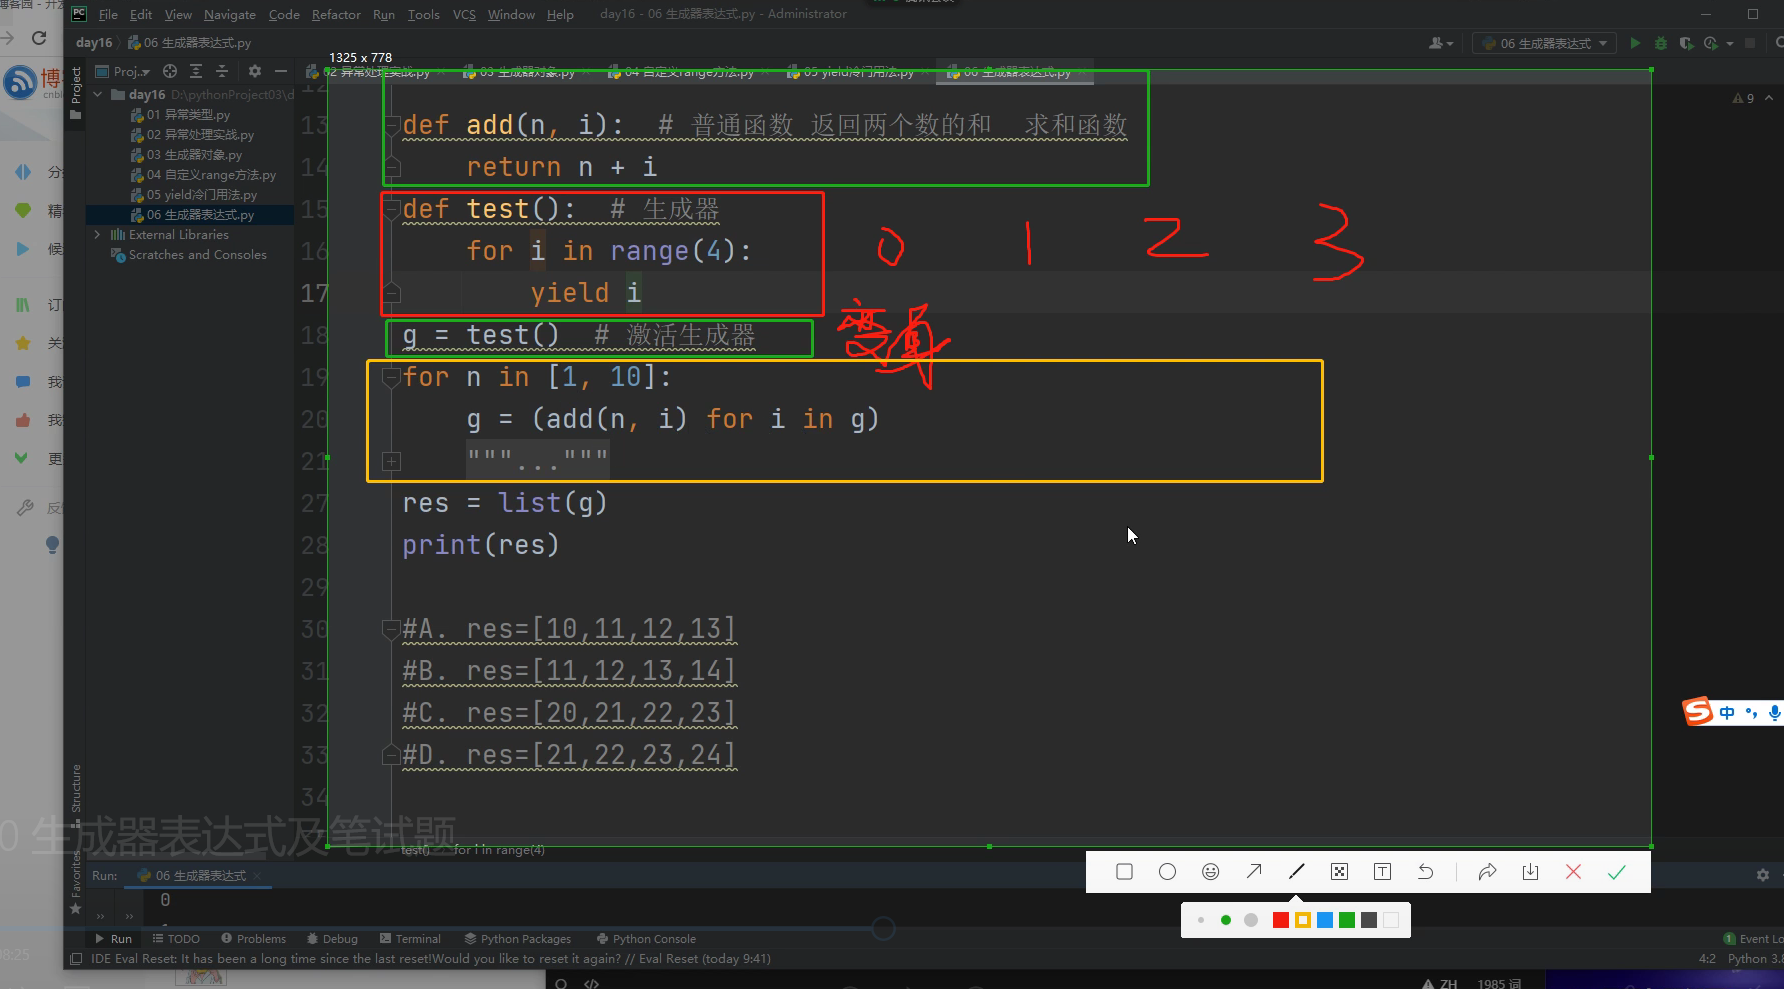The height and width of the screenshot is (989, 1784).
Task: Open 03 生成器对象.py in project tree
Action: pos(187,155)
